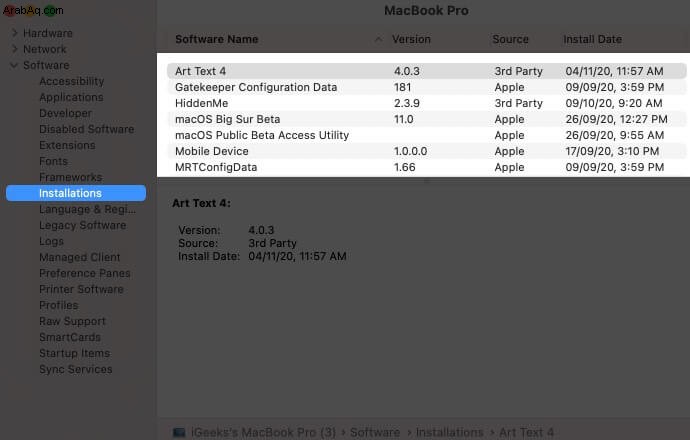This screenshot has width=690, height=440.
Task: Expand the Network category chevron
Action: (x=15, y=49)
